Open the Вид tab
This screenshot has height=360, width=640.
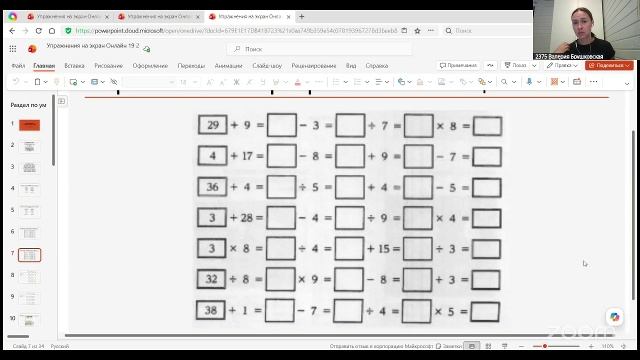[x=351, y=66]
